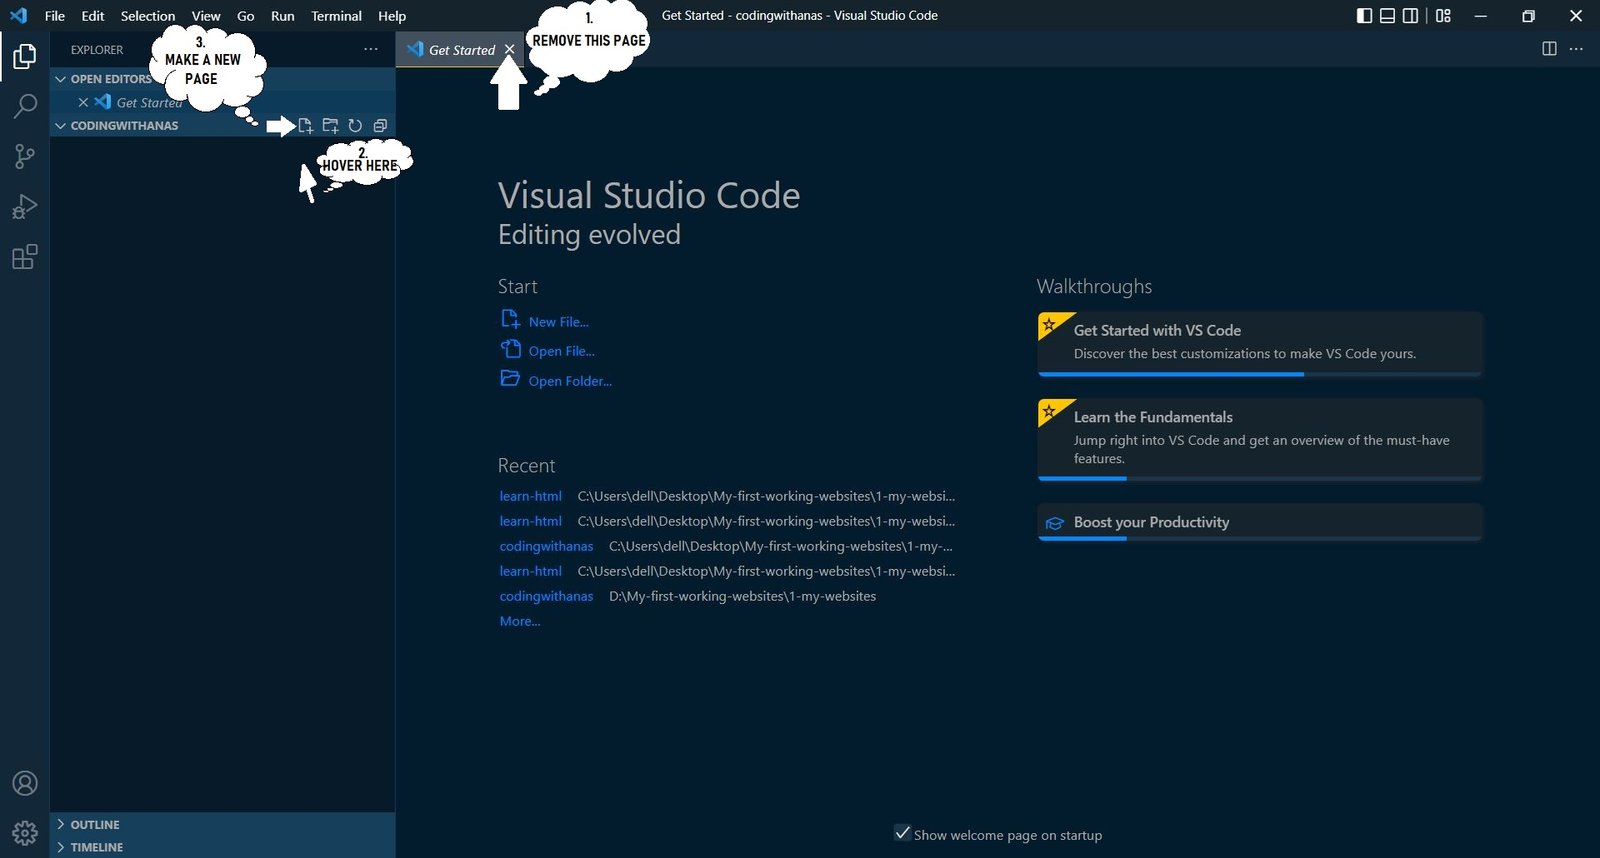Open the Run and Debug view

coord(25,206)
